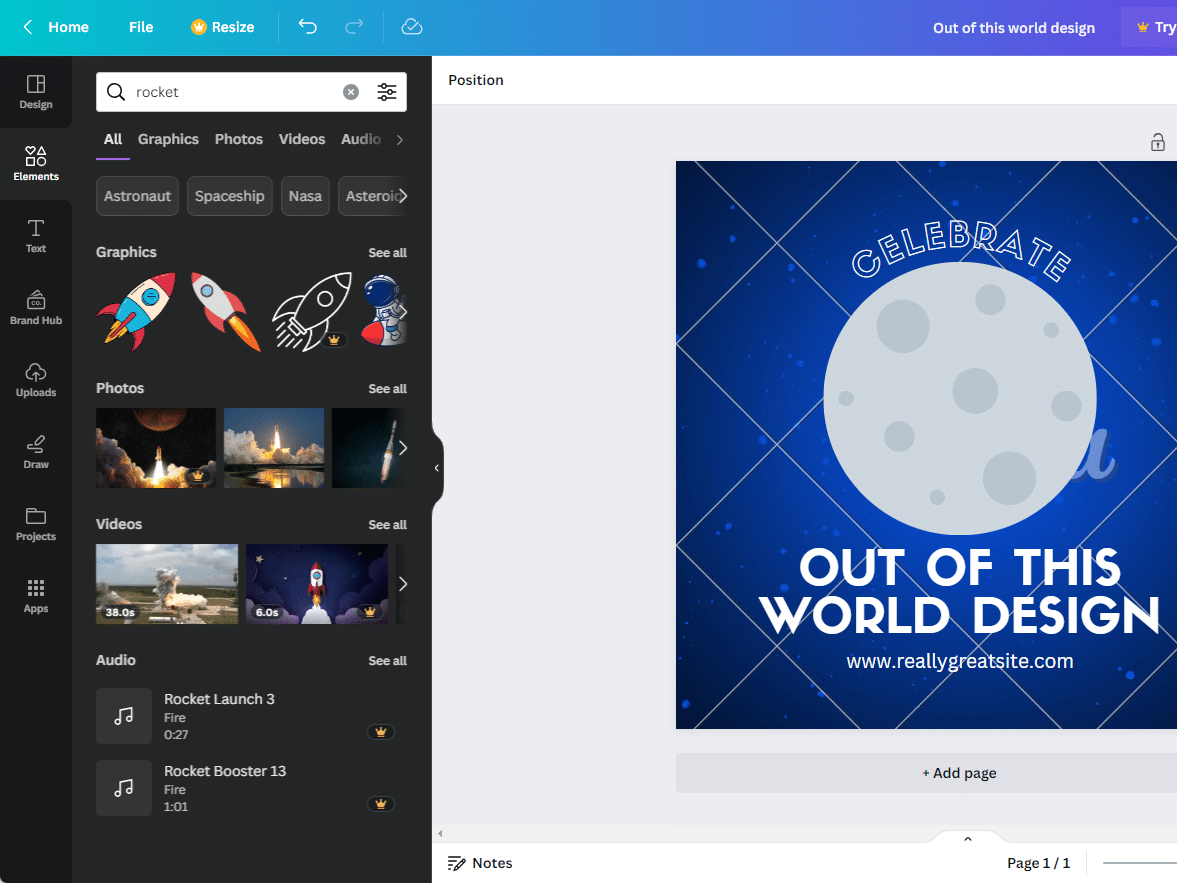1177x883 pixels.
Task: Switch to the Draw tool
Action: coord(36,451)
